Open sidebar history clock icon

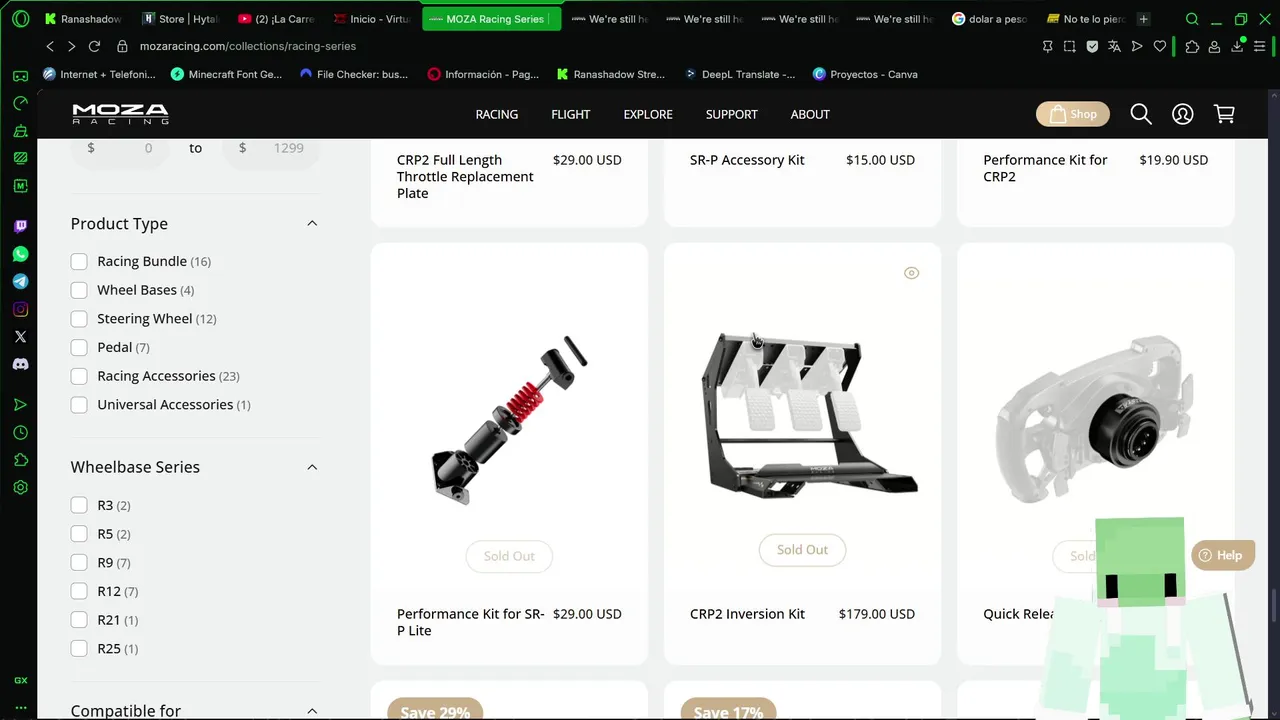[20, 433]
